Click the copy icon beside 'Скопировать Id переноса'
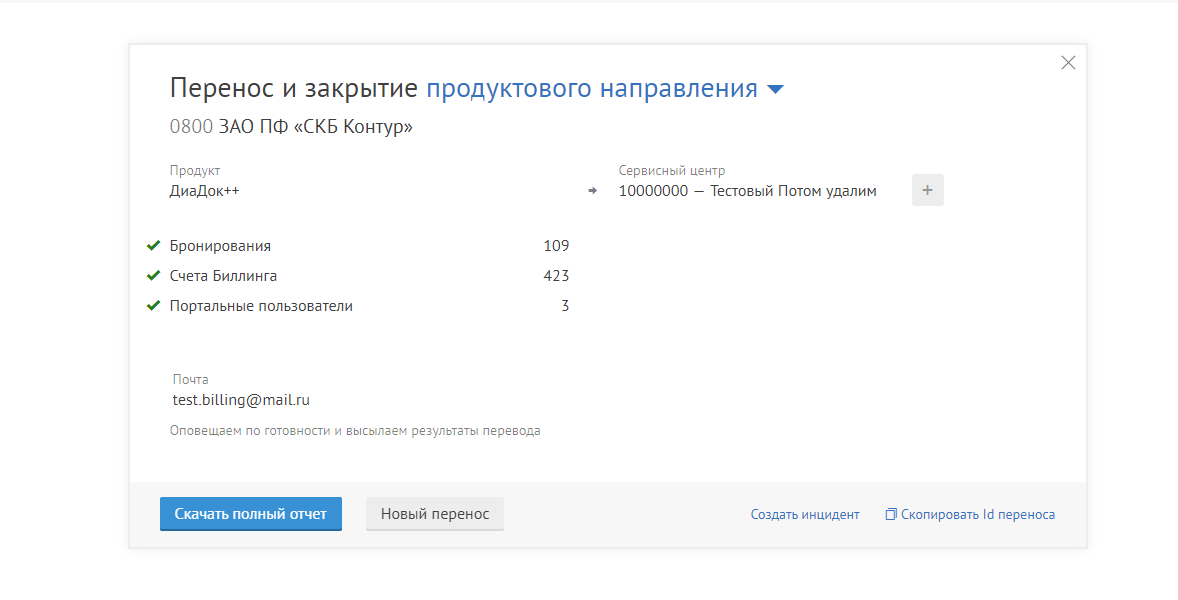Image resolution: width=1178 pixels, height=600 pixels. point(891,514)
